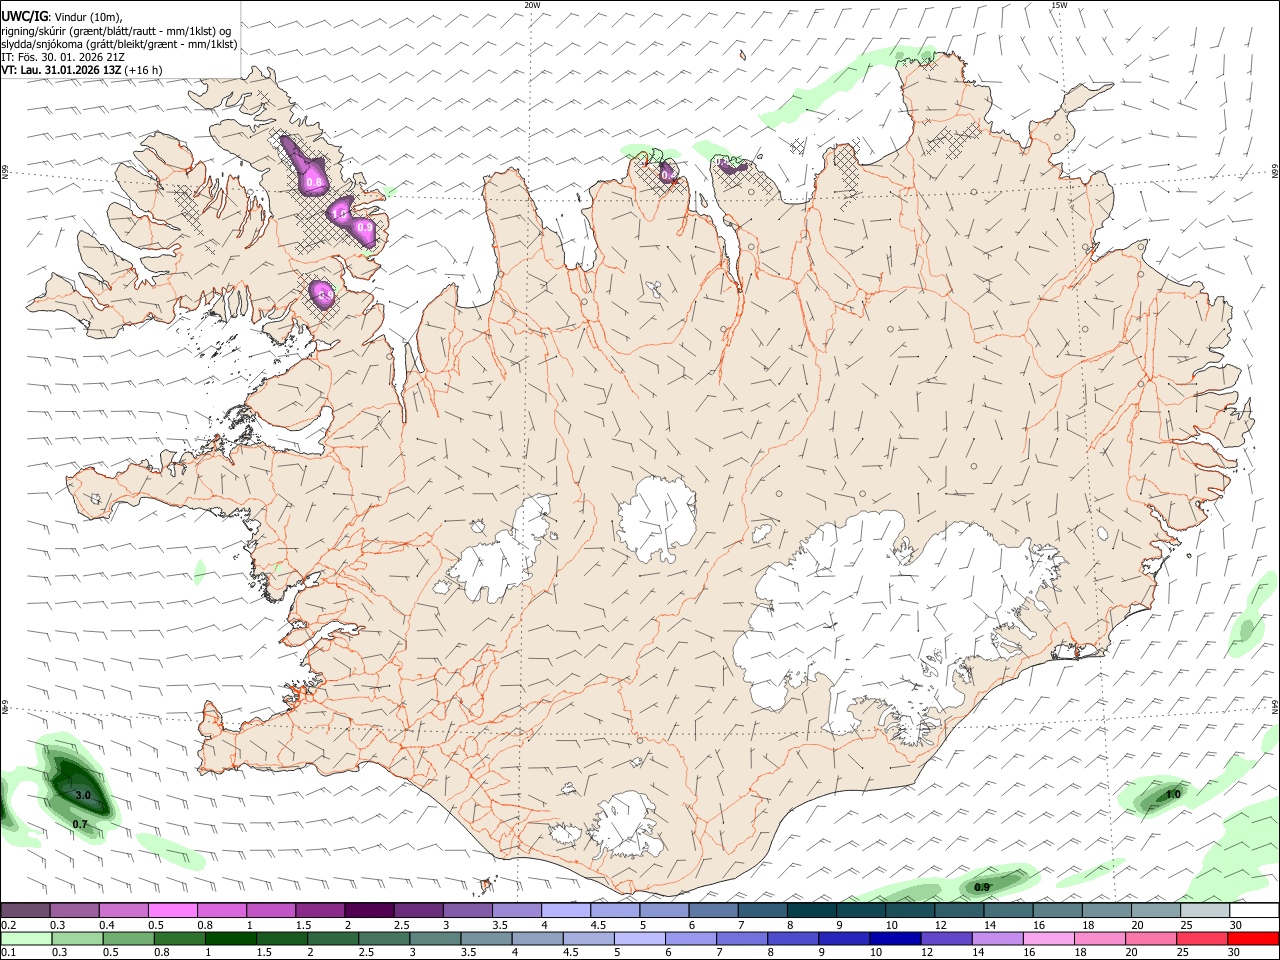Click the isolated 0.9 snow patch in southern Westfjords
This screenshot has height=960, width=1280.
[x=323, y=295]
